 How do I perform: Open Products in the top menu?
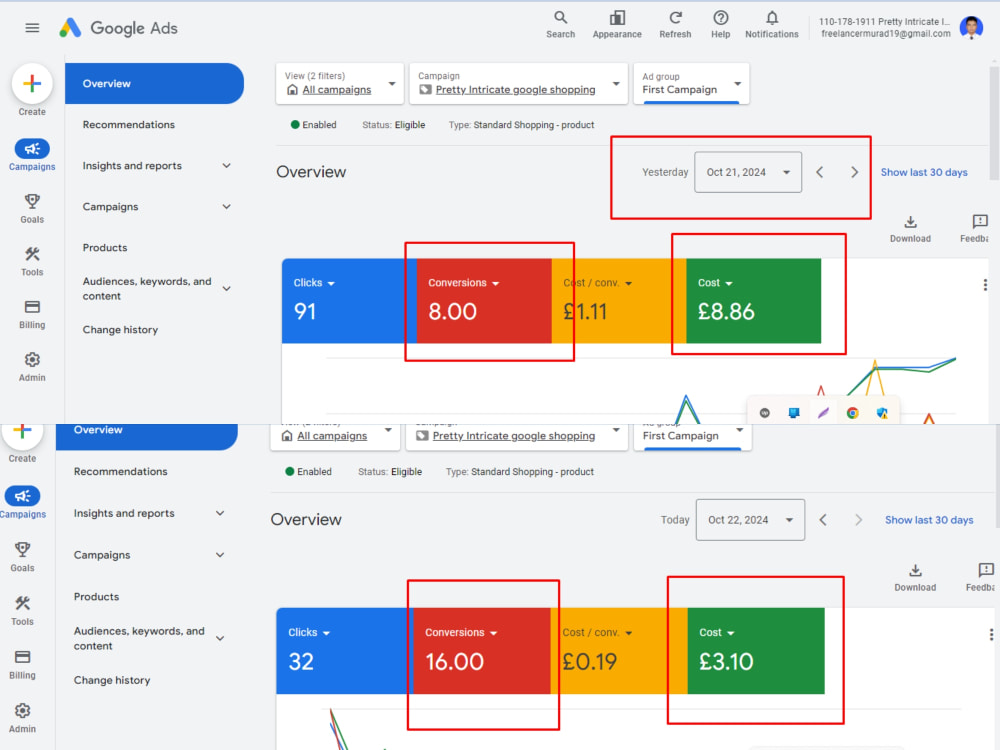105,247
